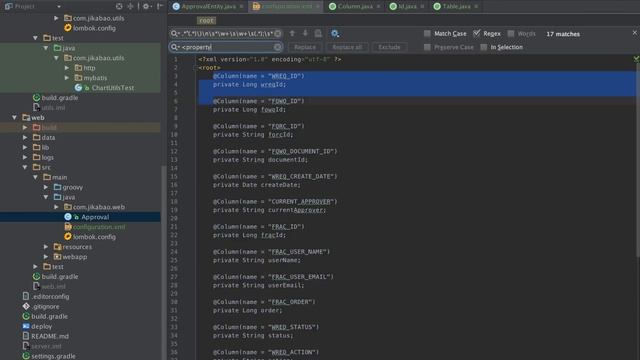The width and height of the screenshot is (640, 360).
Task: Go to next search occurrence arrow
Action: [305, 33]
